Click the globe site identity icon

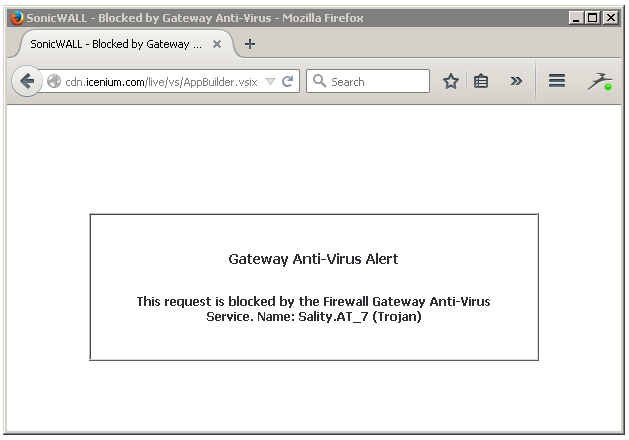point(54,81)
